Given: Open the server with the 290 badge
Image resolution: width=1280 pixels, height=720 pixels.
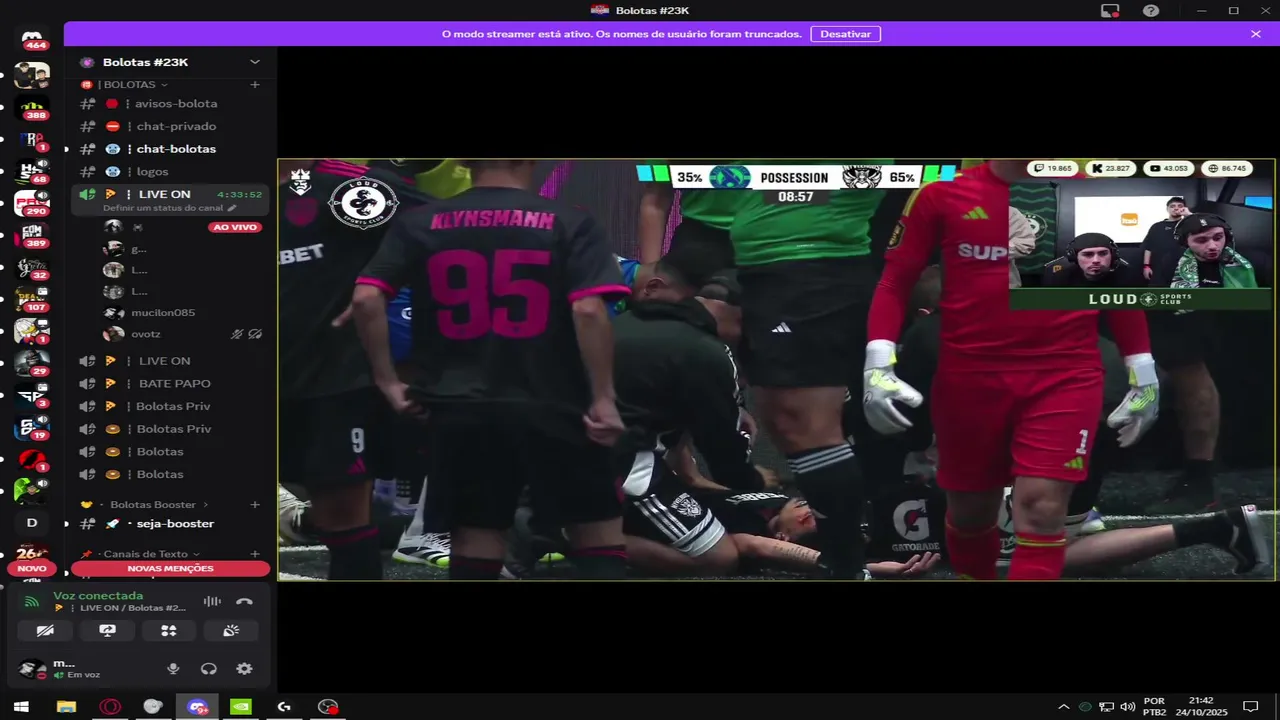Looking at the screenshot, I should (32, 204).
